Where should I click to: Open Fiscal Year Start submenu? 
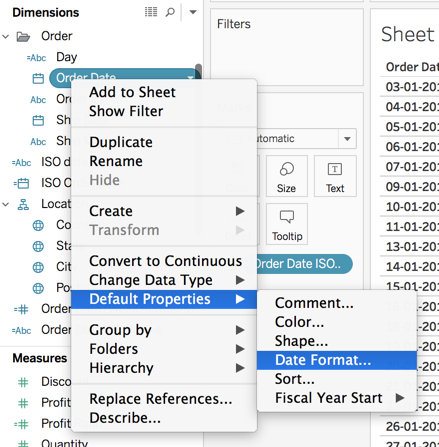point(337,398)
